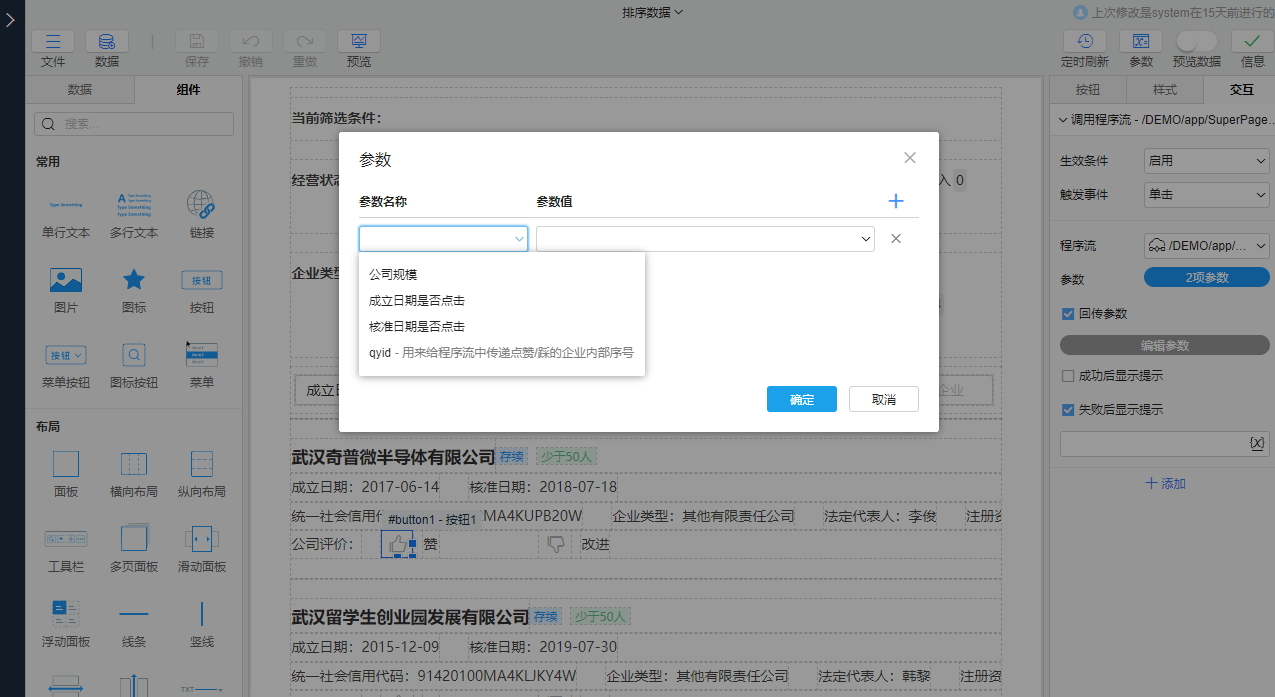The width and height of the screenshot is (1275, 697).
Task: Click the plus icon to add parameter row
Action: click(896, 200)
